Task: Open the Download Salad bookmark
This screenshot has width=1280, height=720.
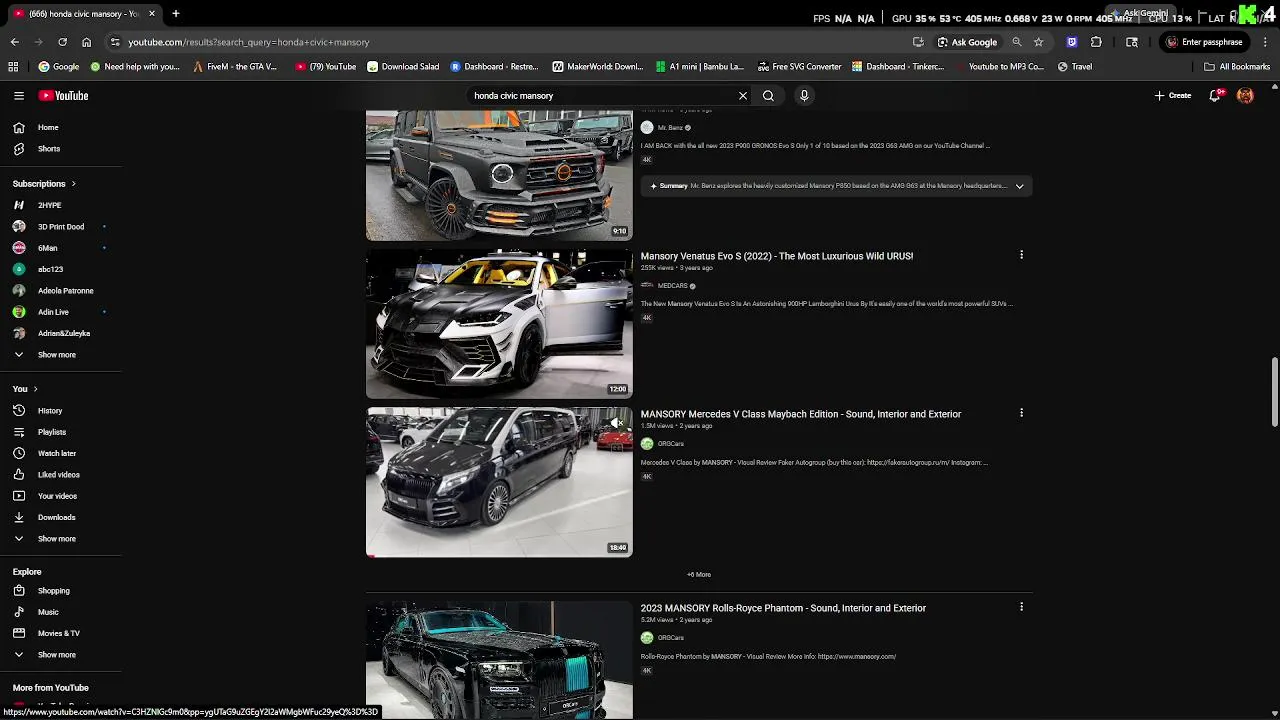Action: (x=403, y=66)
